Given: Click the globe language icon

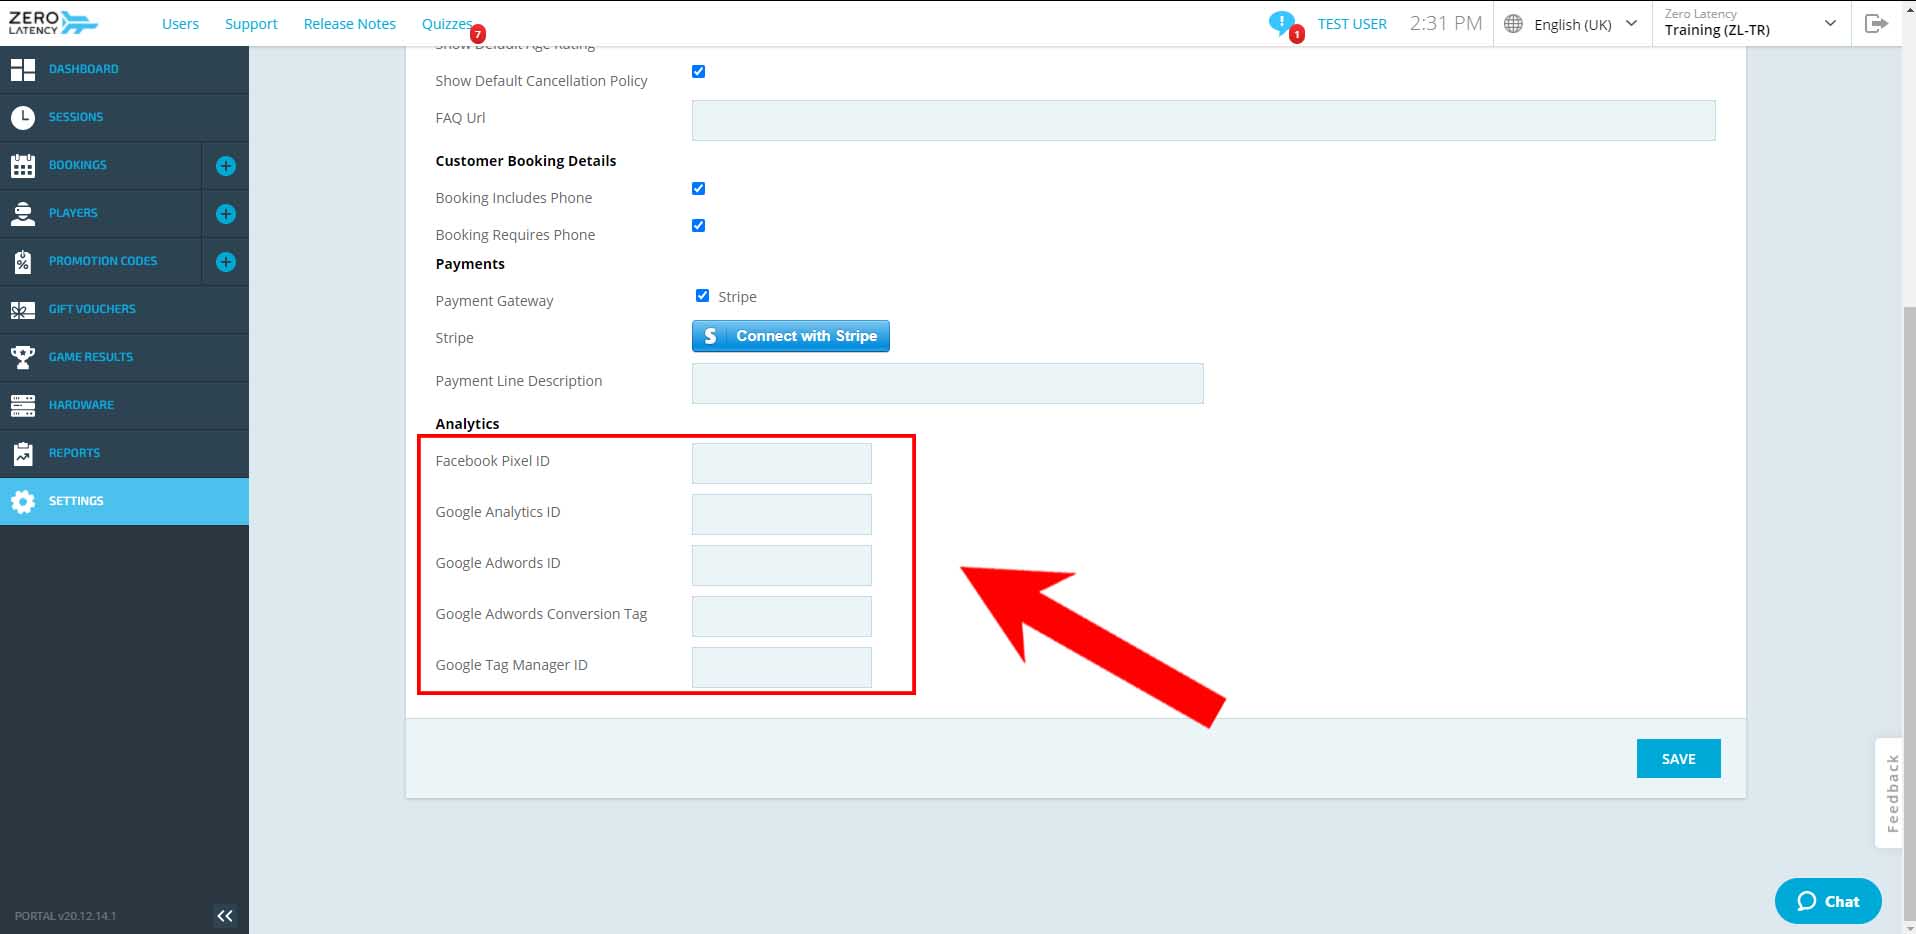Looking at the screenshot, I should [1514, 23].
